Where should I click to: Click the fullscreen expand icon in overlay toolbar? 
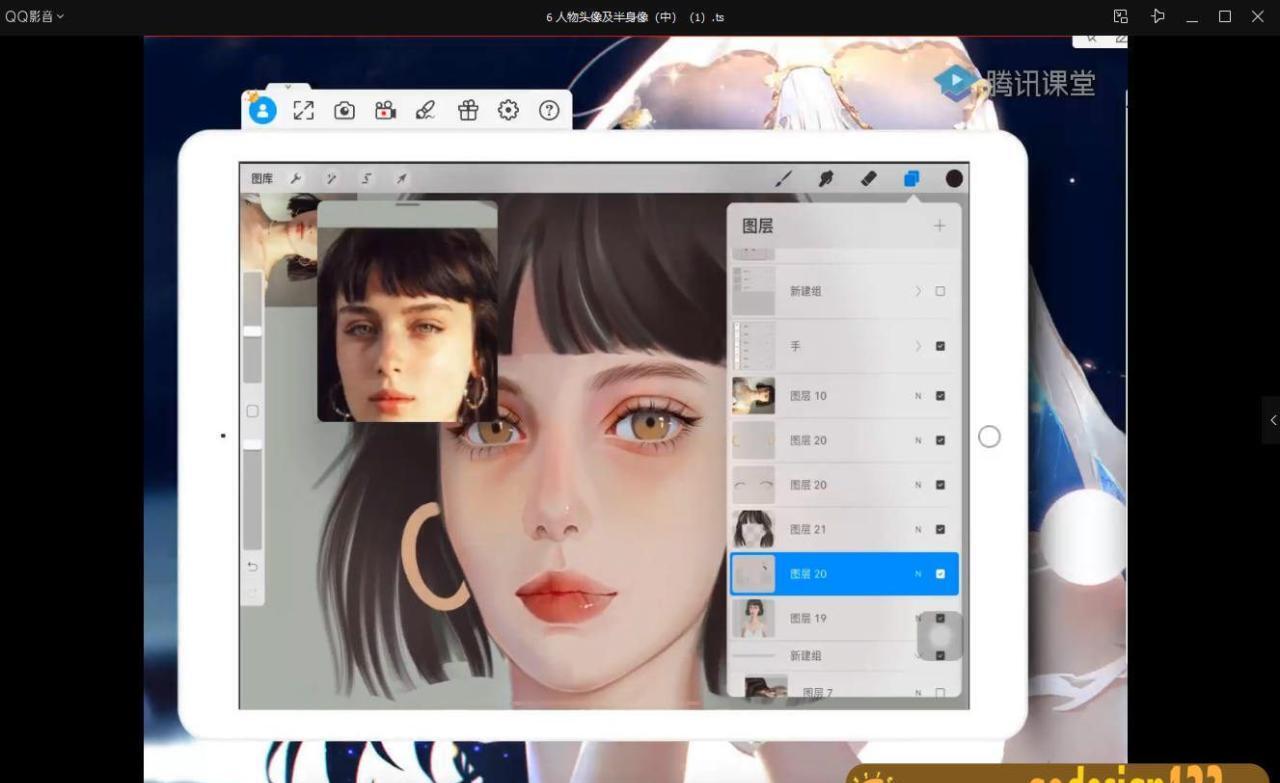pyautogui.click(x=303, y=111)
